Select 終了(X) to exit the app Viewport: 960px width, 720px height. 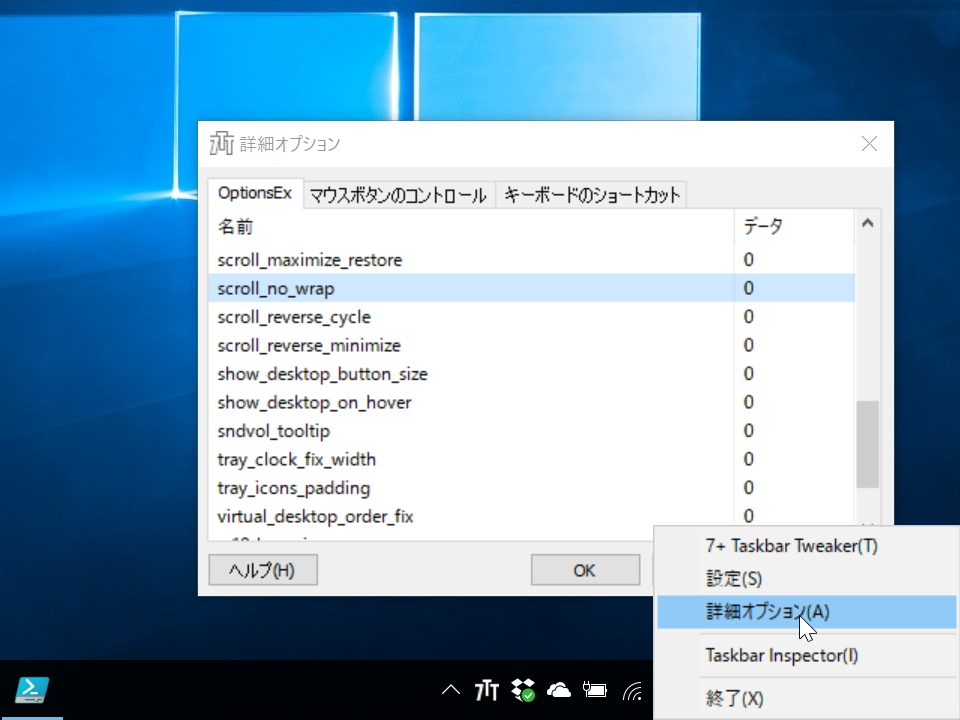click(x=735, y=698)
